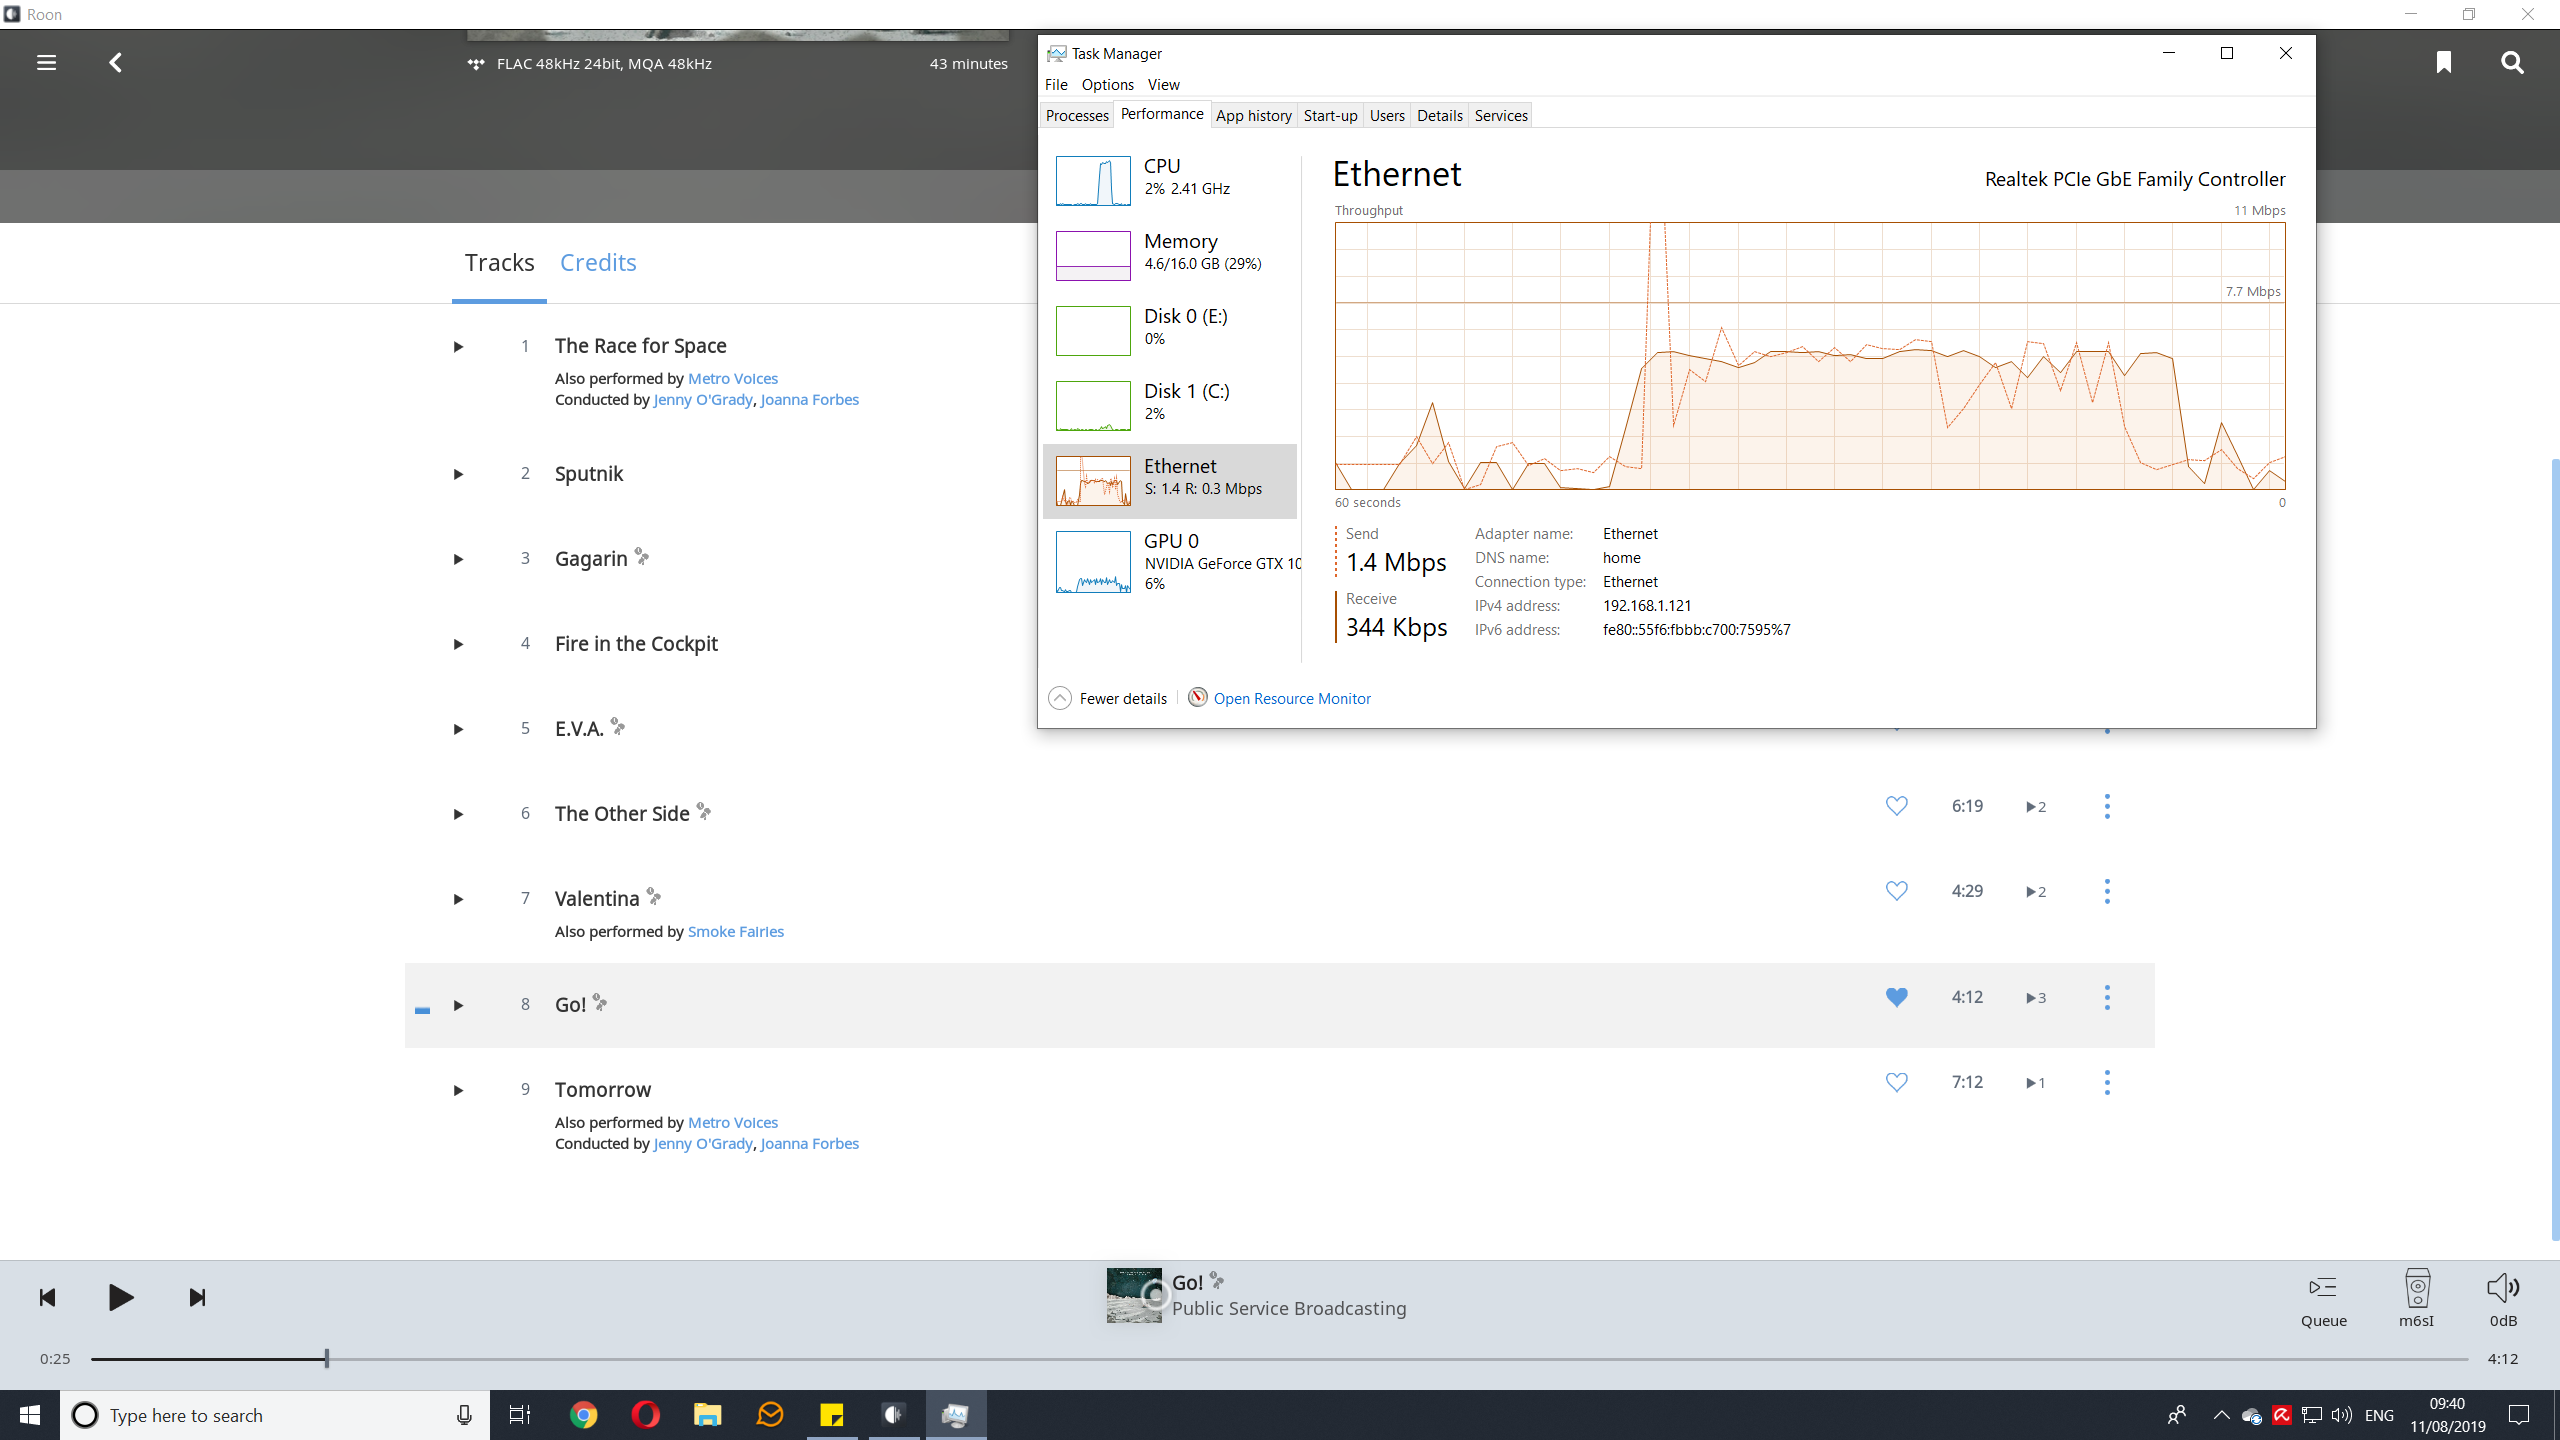This screenshot has height=1440, width=2560.
Task: Play track 2 Sputnik
Action: point(458,474)
